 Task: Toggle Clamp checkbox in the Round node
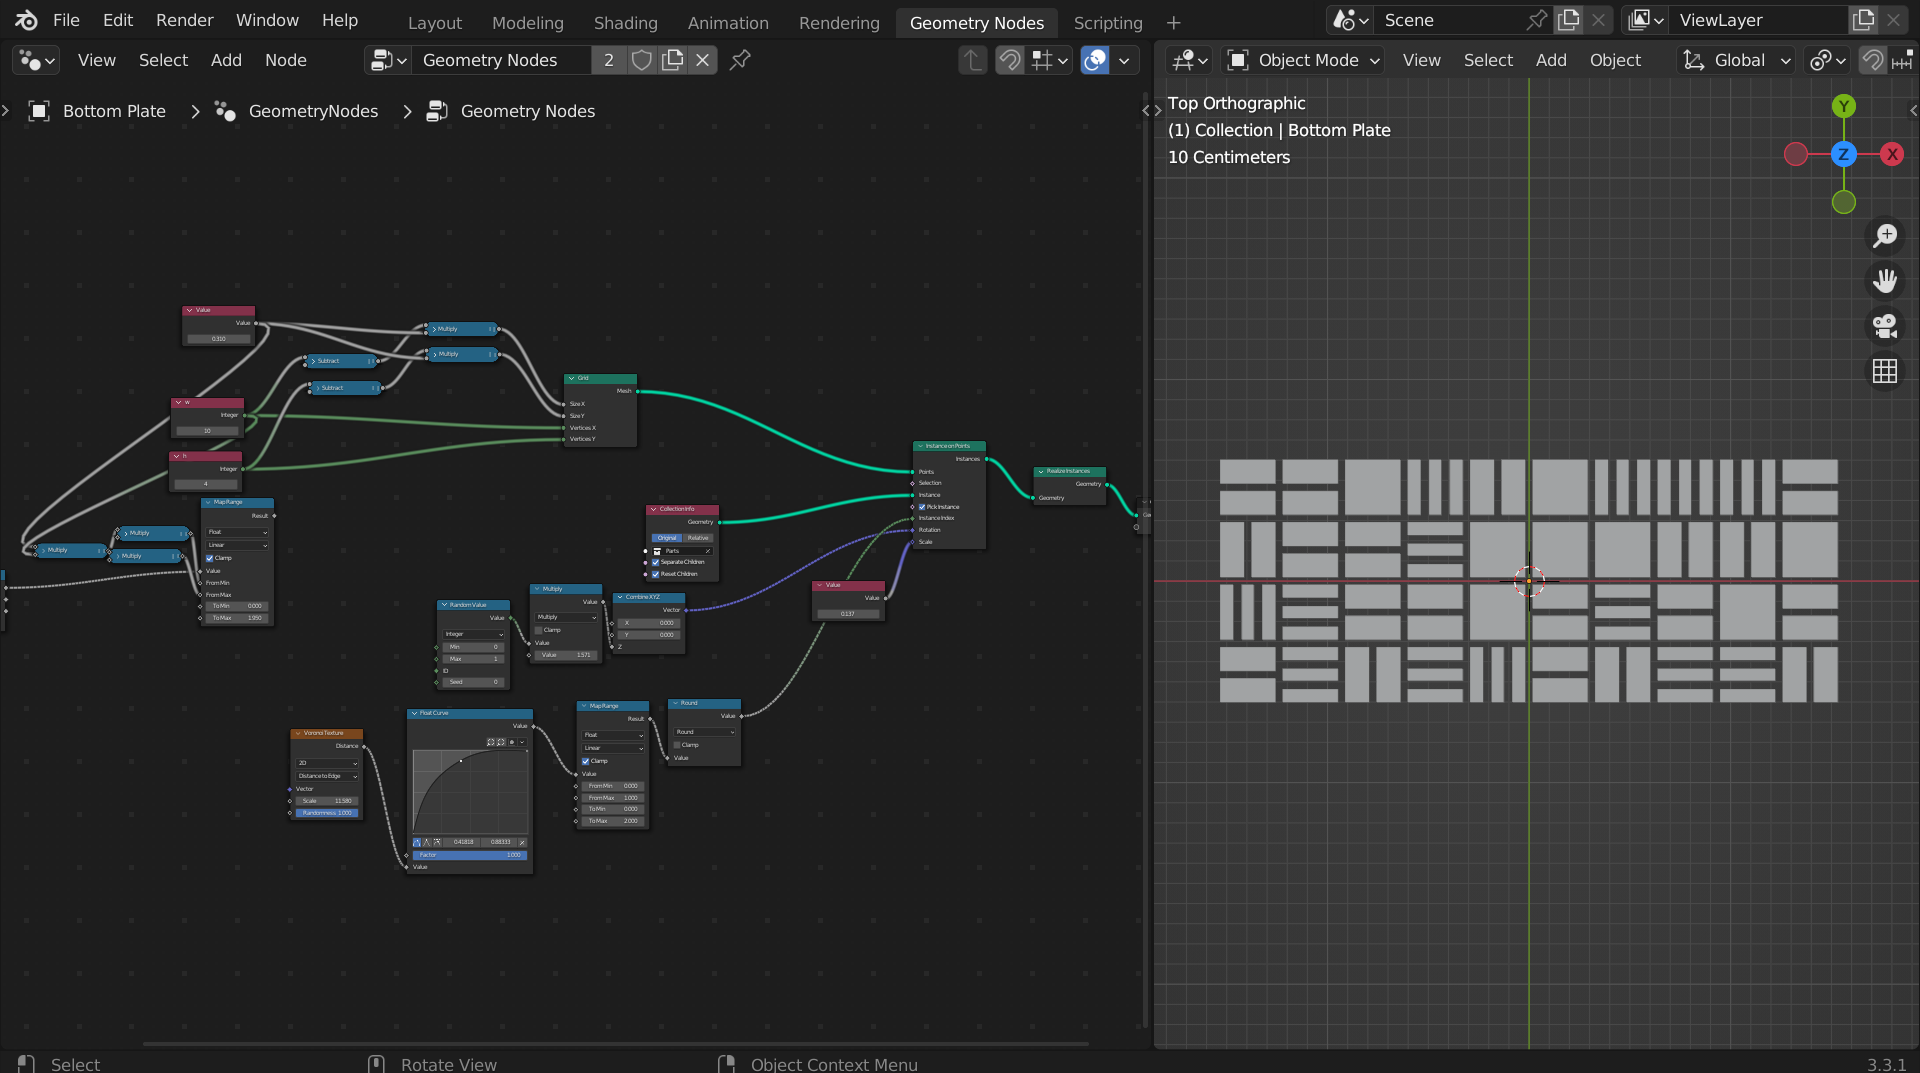[x=677, y=745]
